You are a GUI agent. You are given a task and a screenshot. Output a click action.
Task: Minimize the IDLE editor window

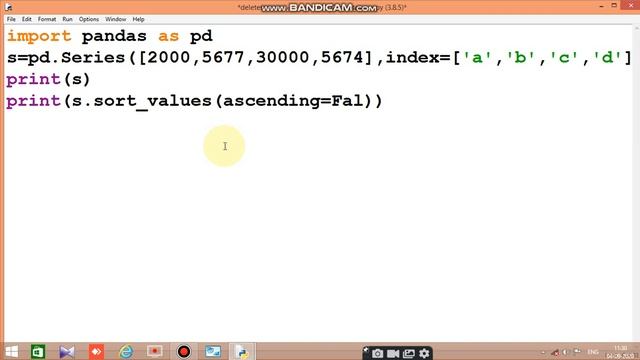click(601, 6)
